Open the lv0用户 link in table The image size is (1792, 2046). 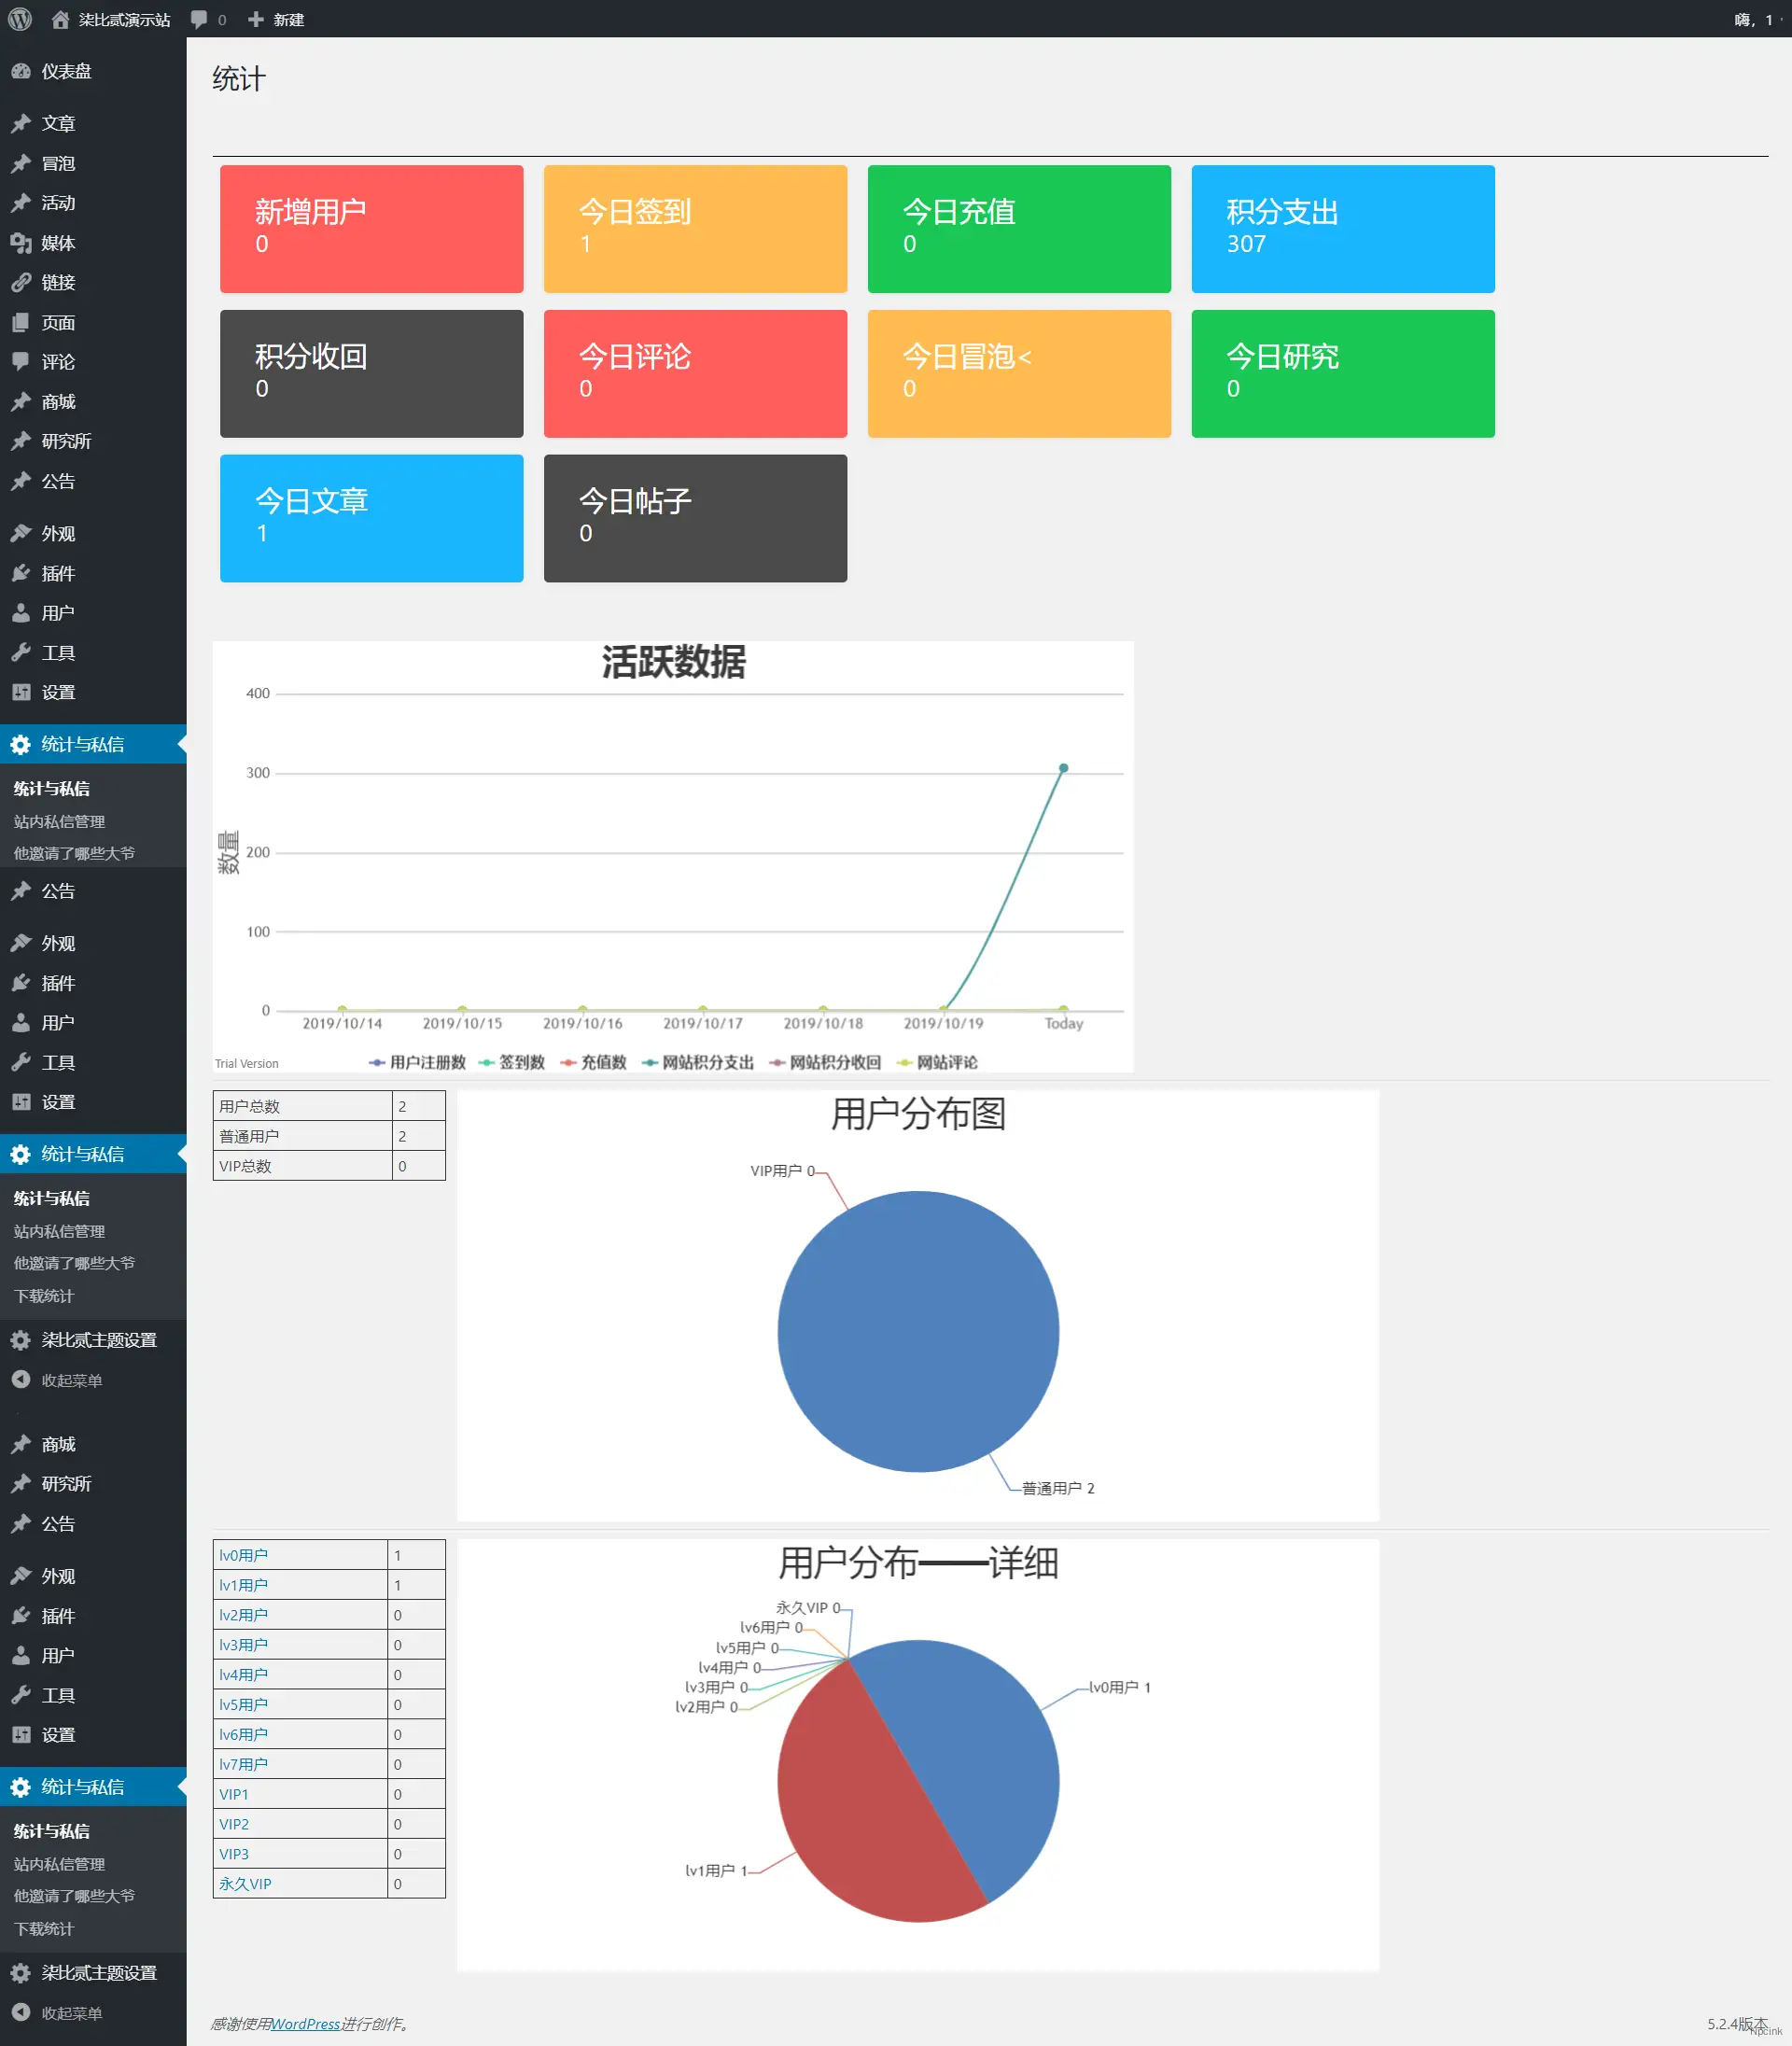point(243,1555)
